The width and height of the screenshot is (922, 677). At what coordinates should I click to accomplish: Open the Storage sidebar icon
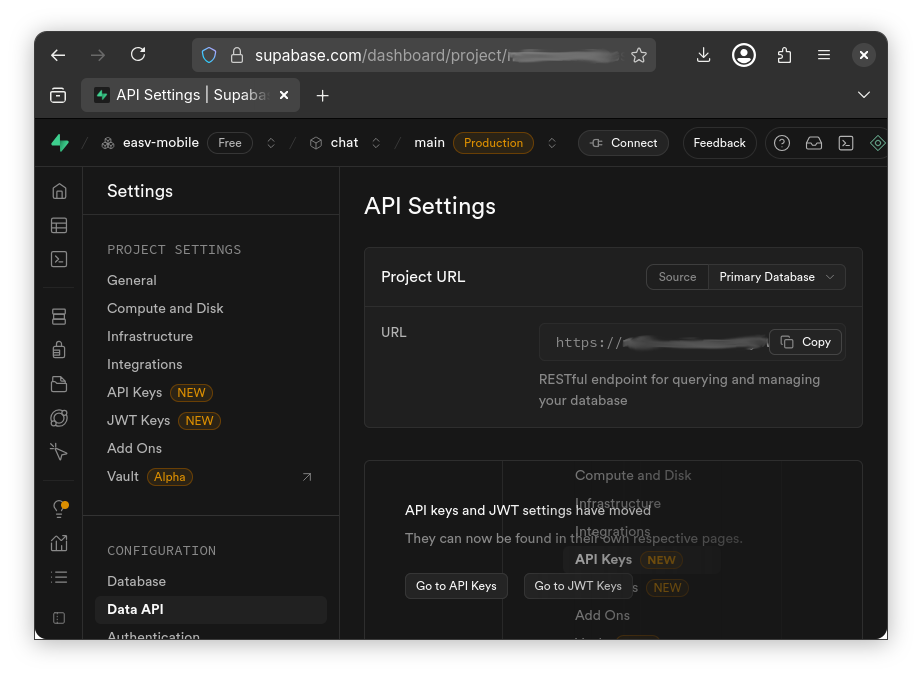click(x=59, y=384)
